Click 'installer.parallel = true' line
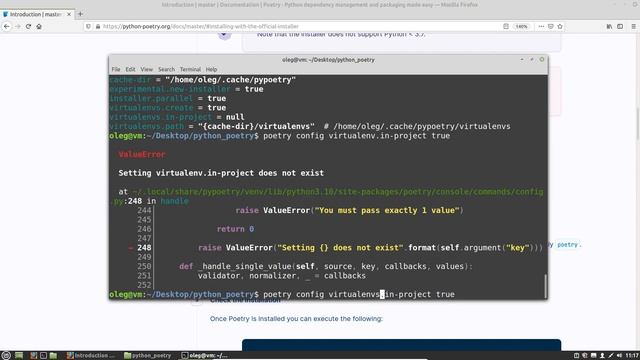Screen dimensions: 640x360 coord(168,98)
